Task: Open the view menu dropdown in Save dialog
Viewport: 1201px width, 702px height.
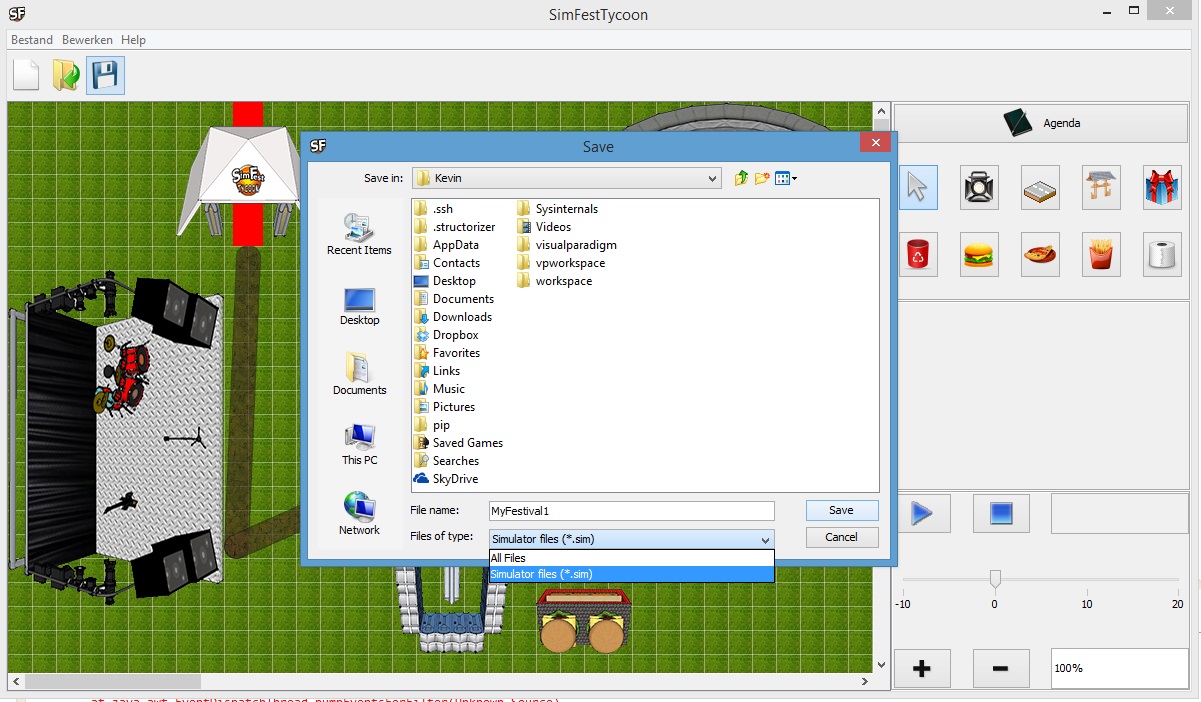Action: (x=786, y=178)
